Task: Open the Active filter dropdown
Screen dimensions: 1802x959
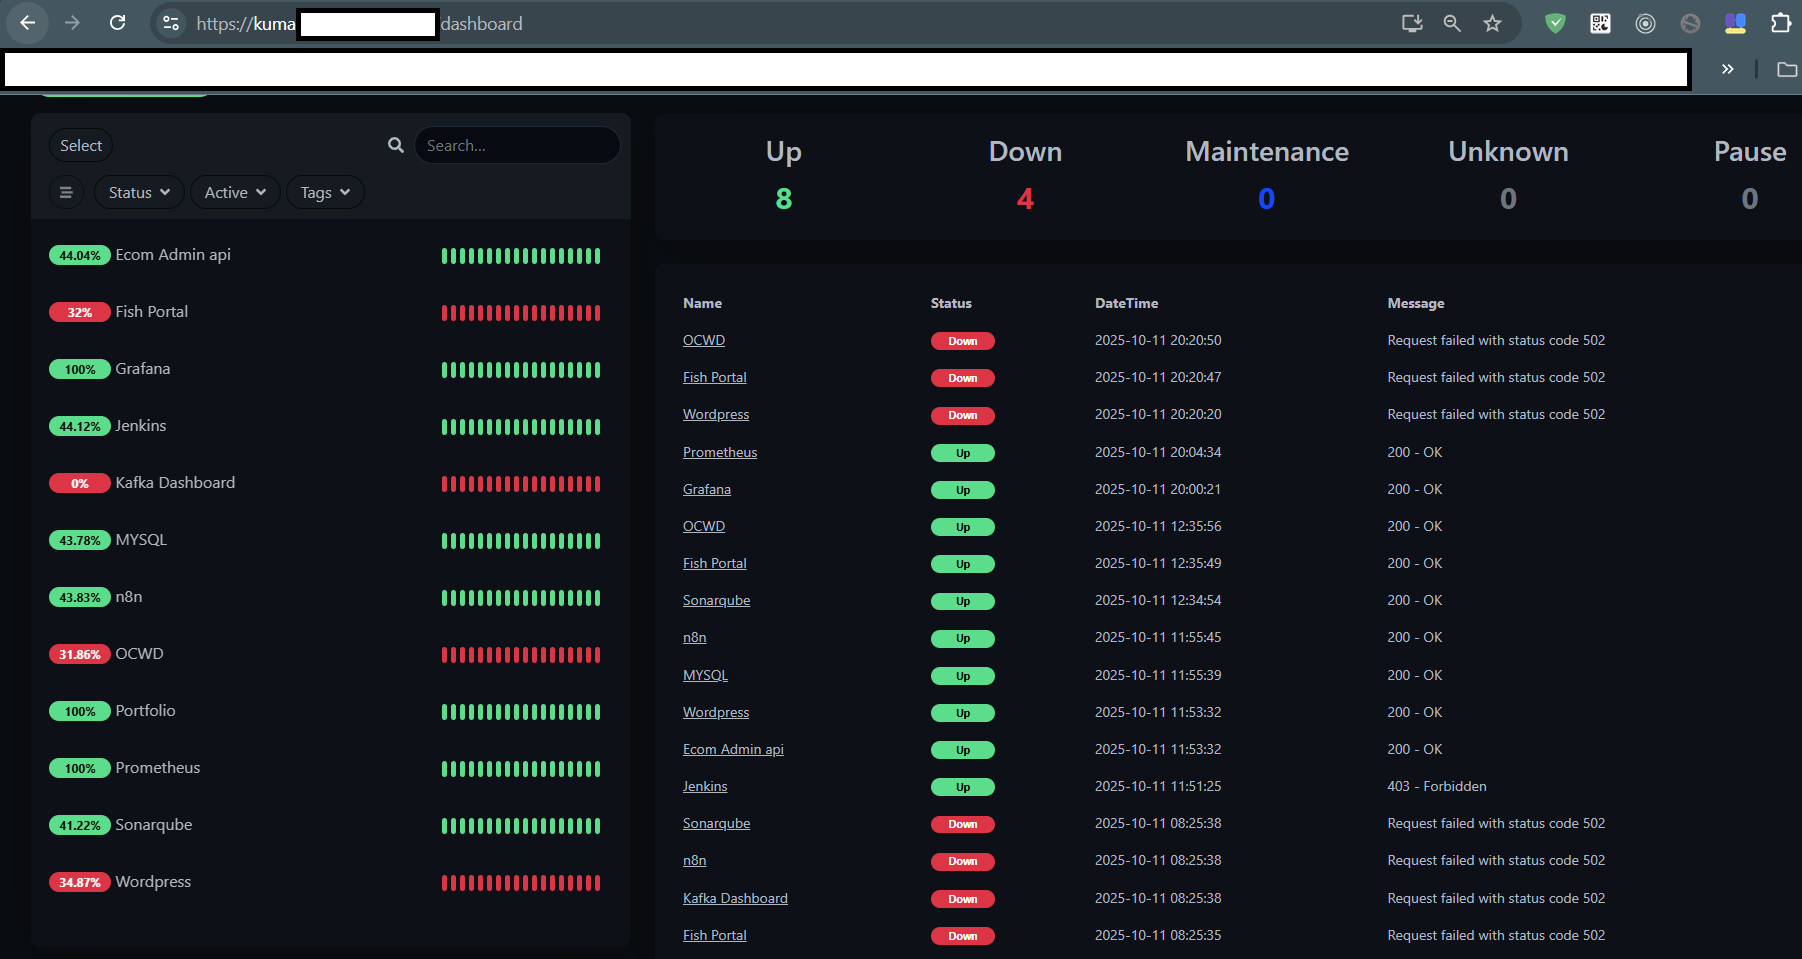Action: [x=235, y=192]
